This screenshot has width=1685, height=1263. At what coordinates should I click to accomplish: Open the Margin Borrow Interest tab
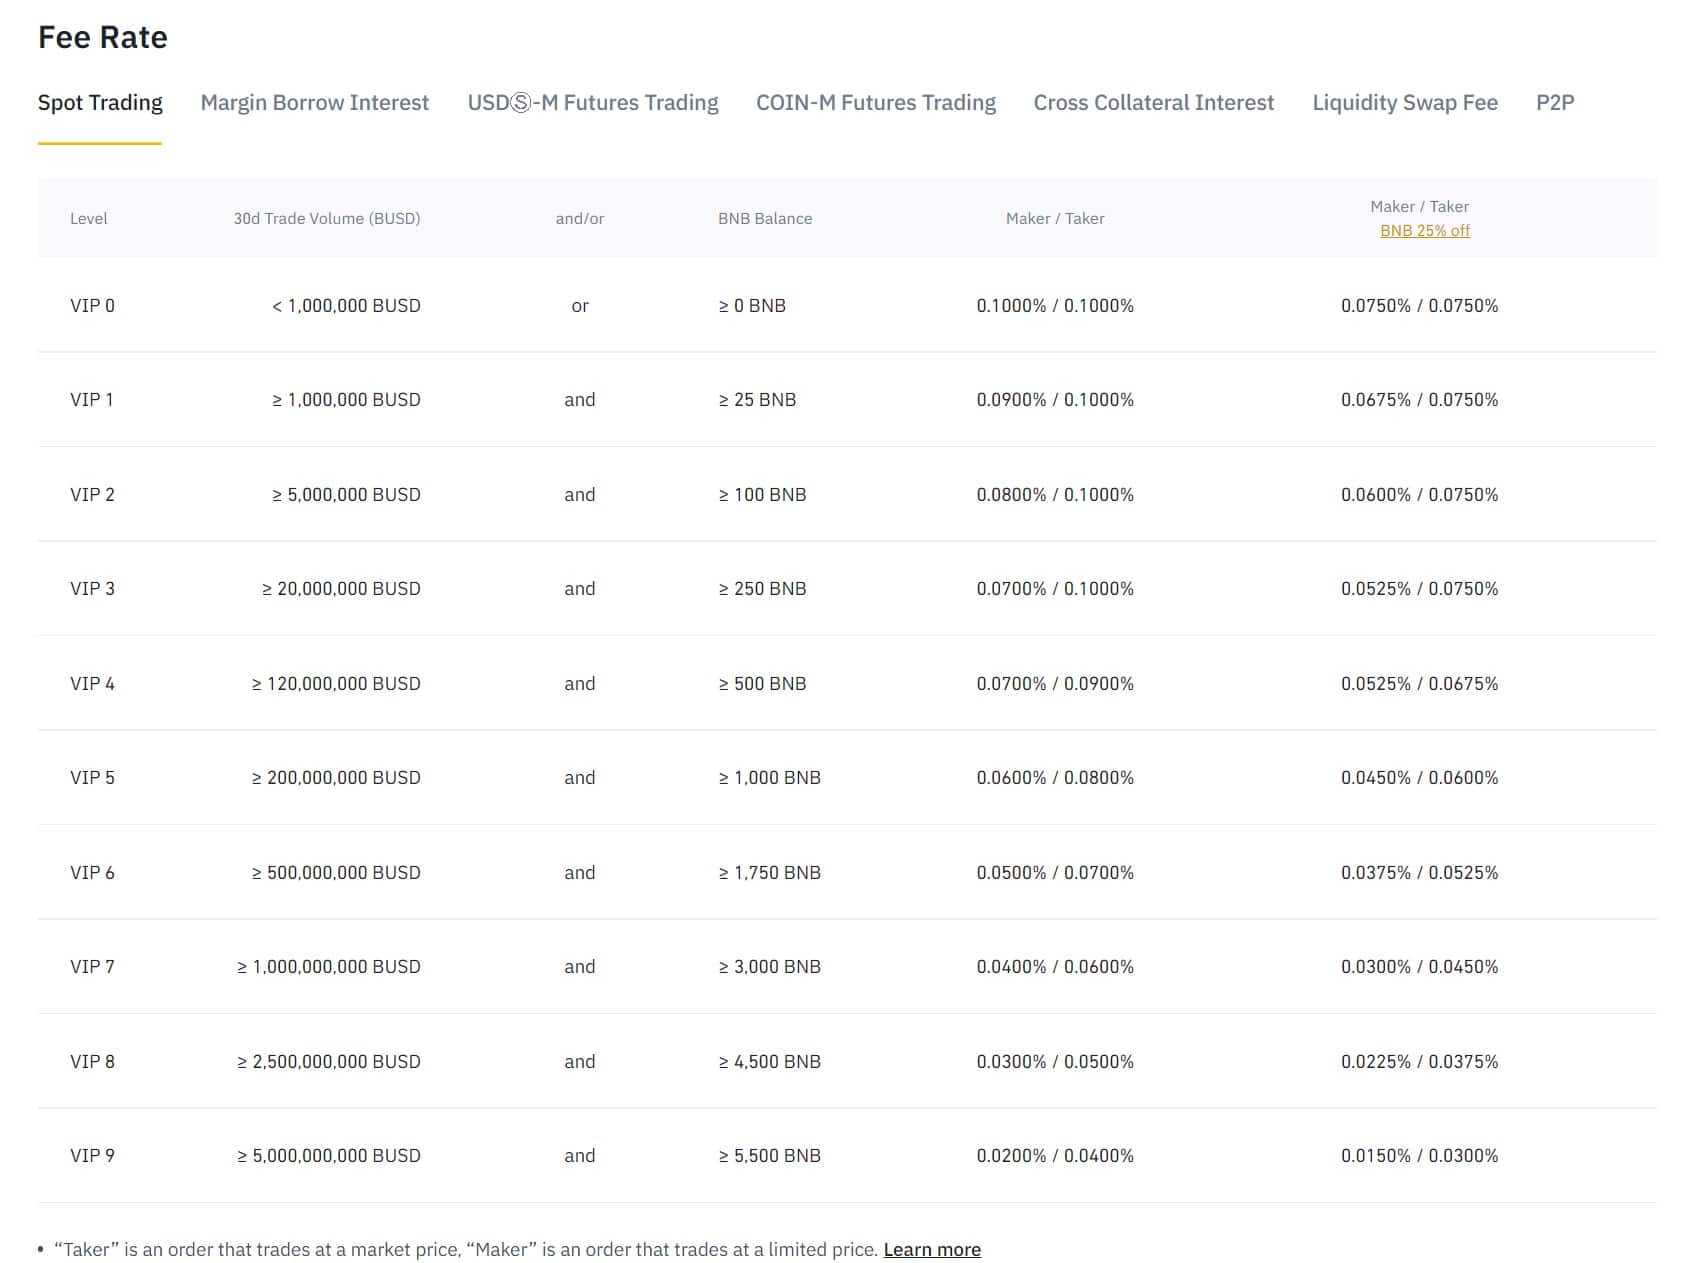(314, 103)
